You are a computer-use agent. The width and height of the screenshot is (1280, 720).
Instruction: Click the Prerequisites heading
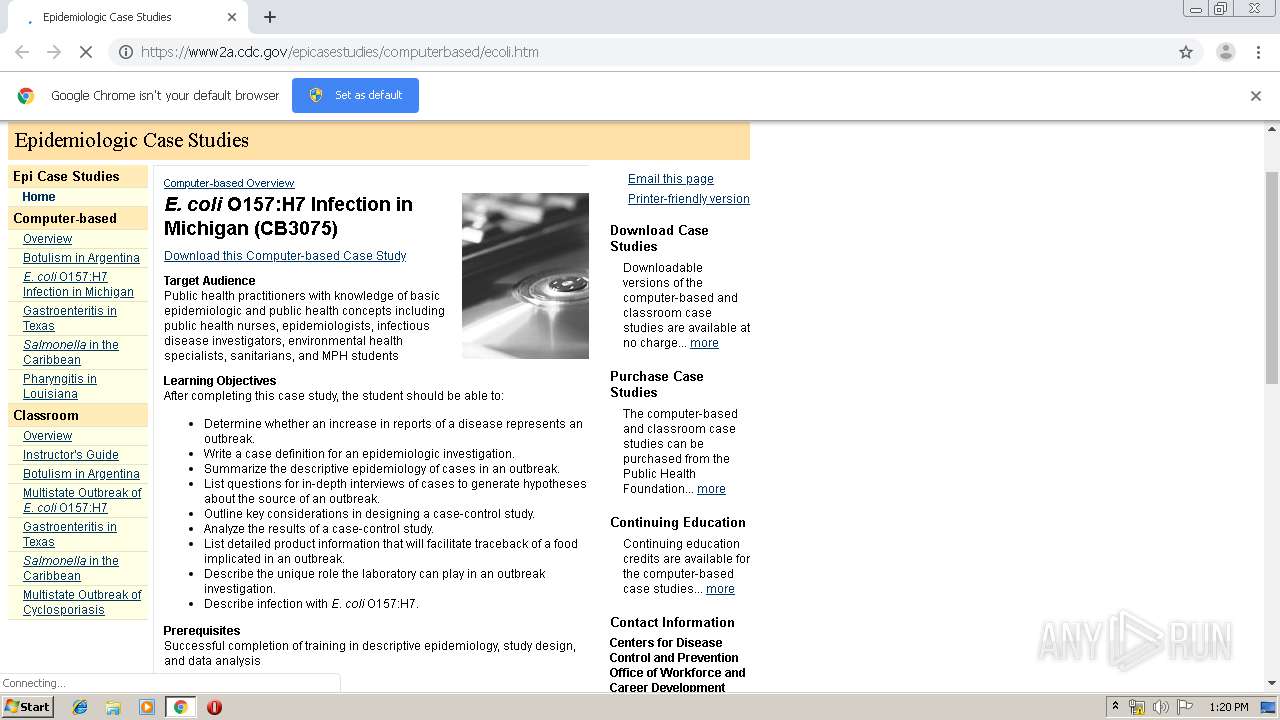pyautogui.click(x=202, y=631)
